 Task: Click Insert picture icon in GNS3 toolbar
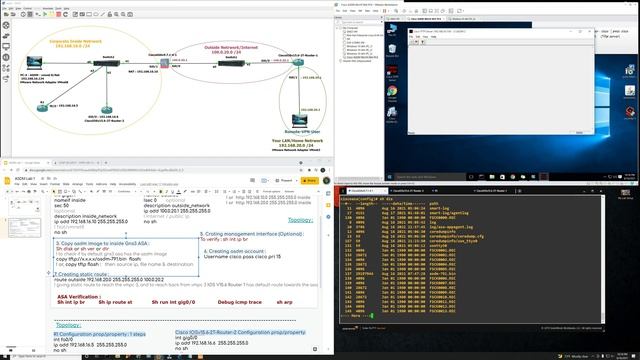click(82, 14)
